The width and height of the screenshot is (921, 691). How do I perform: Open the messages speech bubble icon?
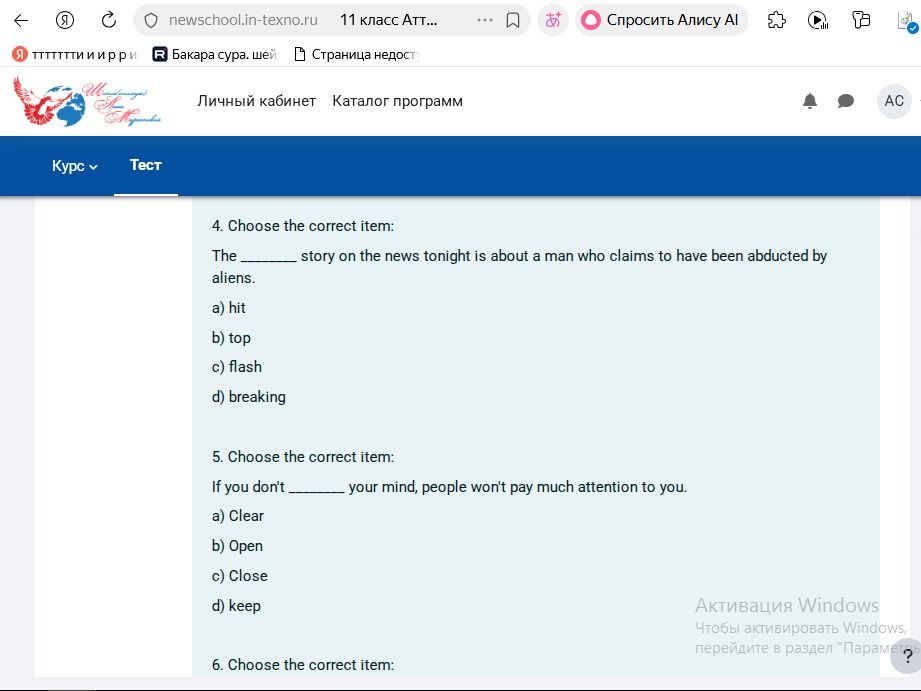click(845, 101)
